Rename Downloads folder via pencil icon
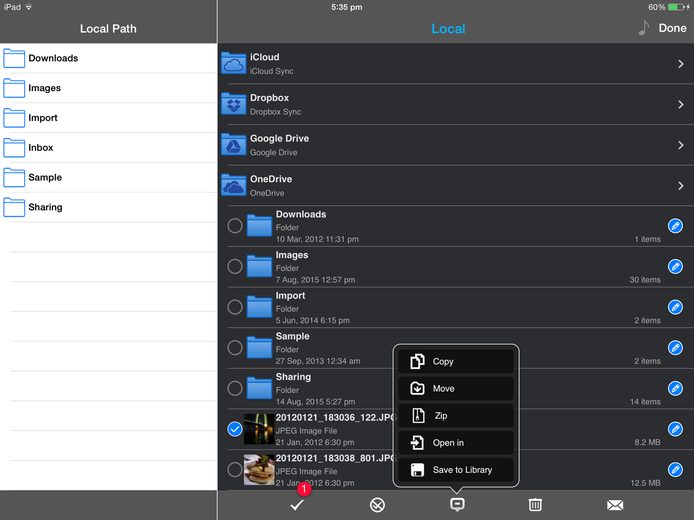694x520 pixels. (x=675, y=226)
